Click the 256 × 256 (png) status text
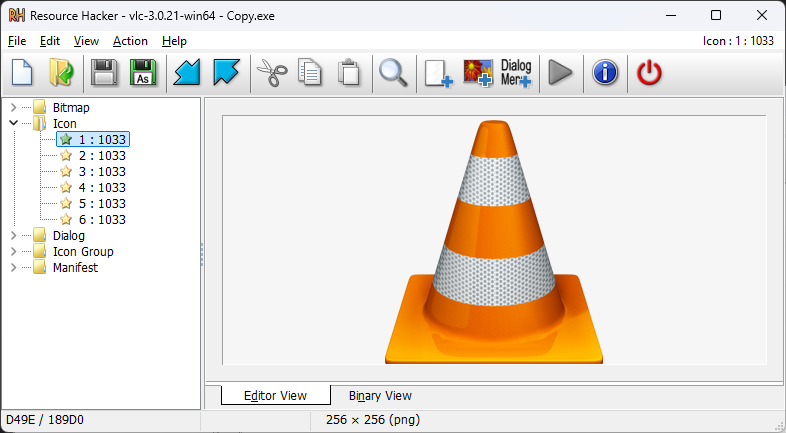 (x=373, y=419)
